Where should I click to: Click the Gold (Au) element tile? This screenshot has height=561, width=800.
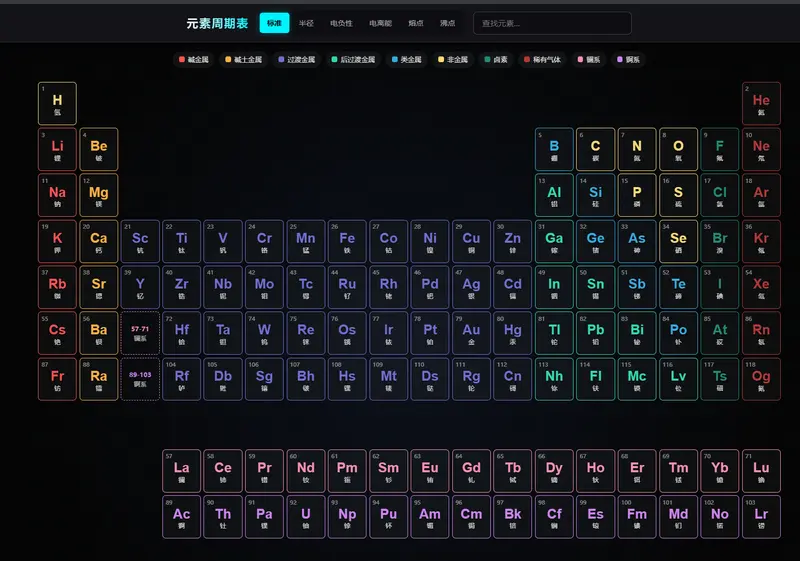pyautogui.click(x=471, y=332)
